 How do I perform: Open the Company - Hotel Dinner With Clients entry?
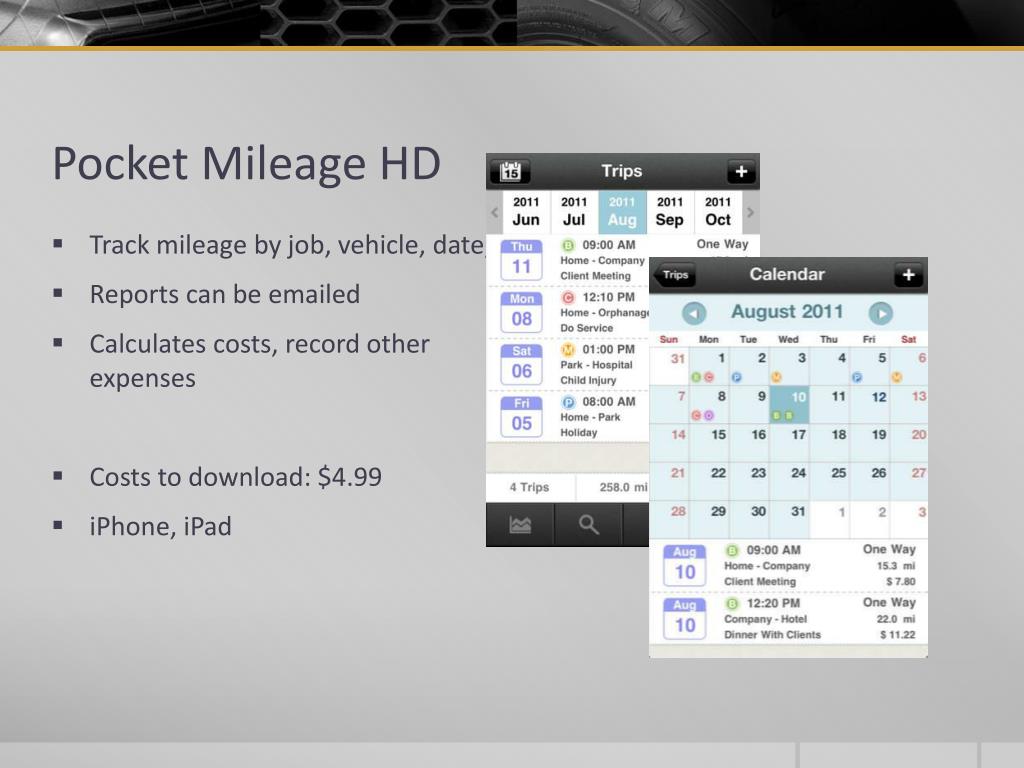click(789, 618)
